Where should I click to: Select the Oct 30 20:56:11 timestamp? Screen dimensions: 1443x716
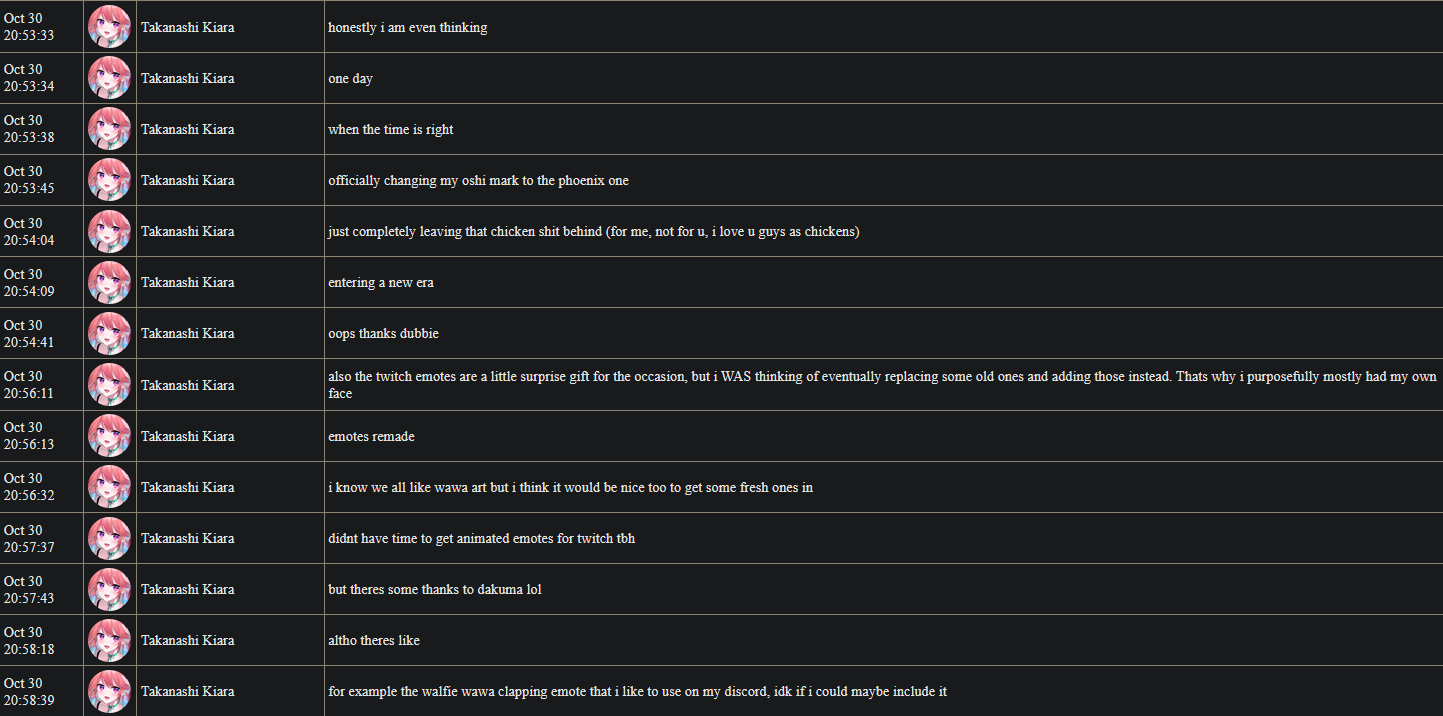pyautogui.click(x=29, y=385)
